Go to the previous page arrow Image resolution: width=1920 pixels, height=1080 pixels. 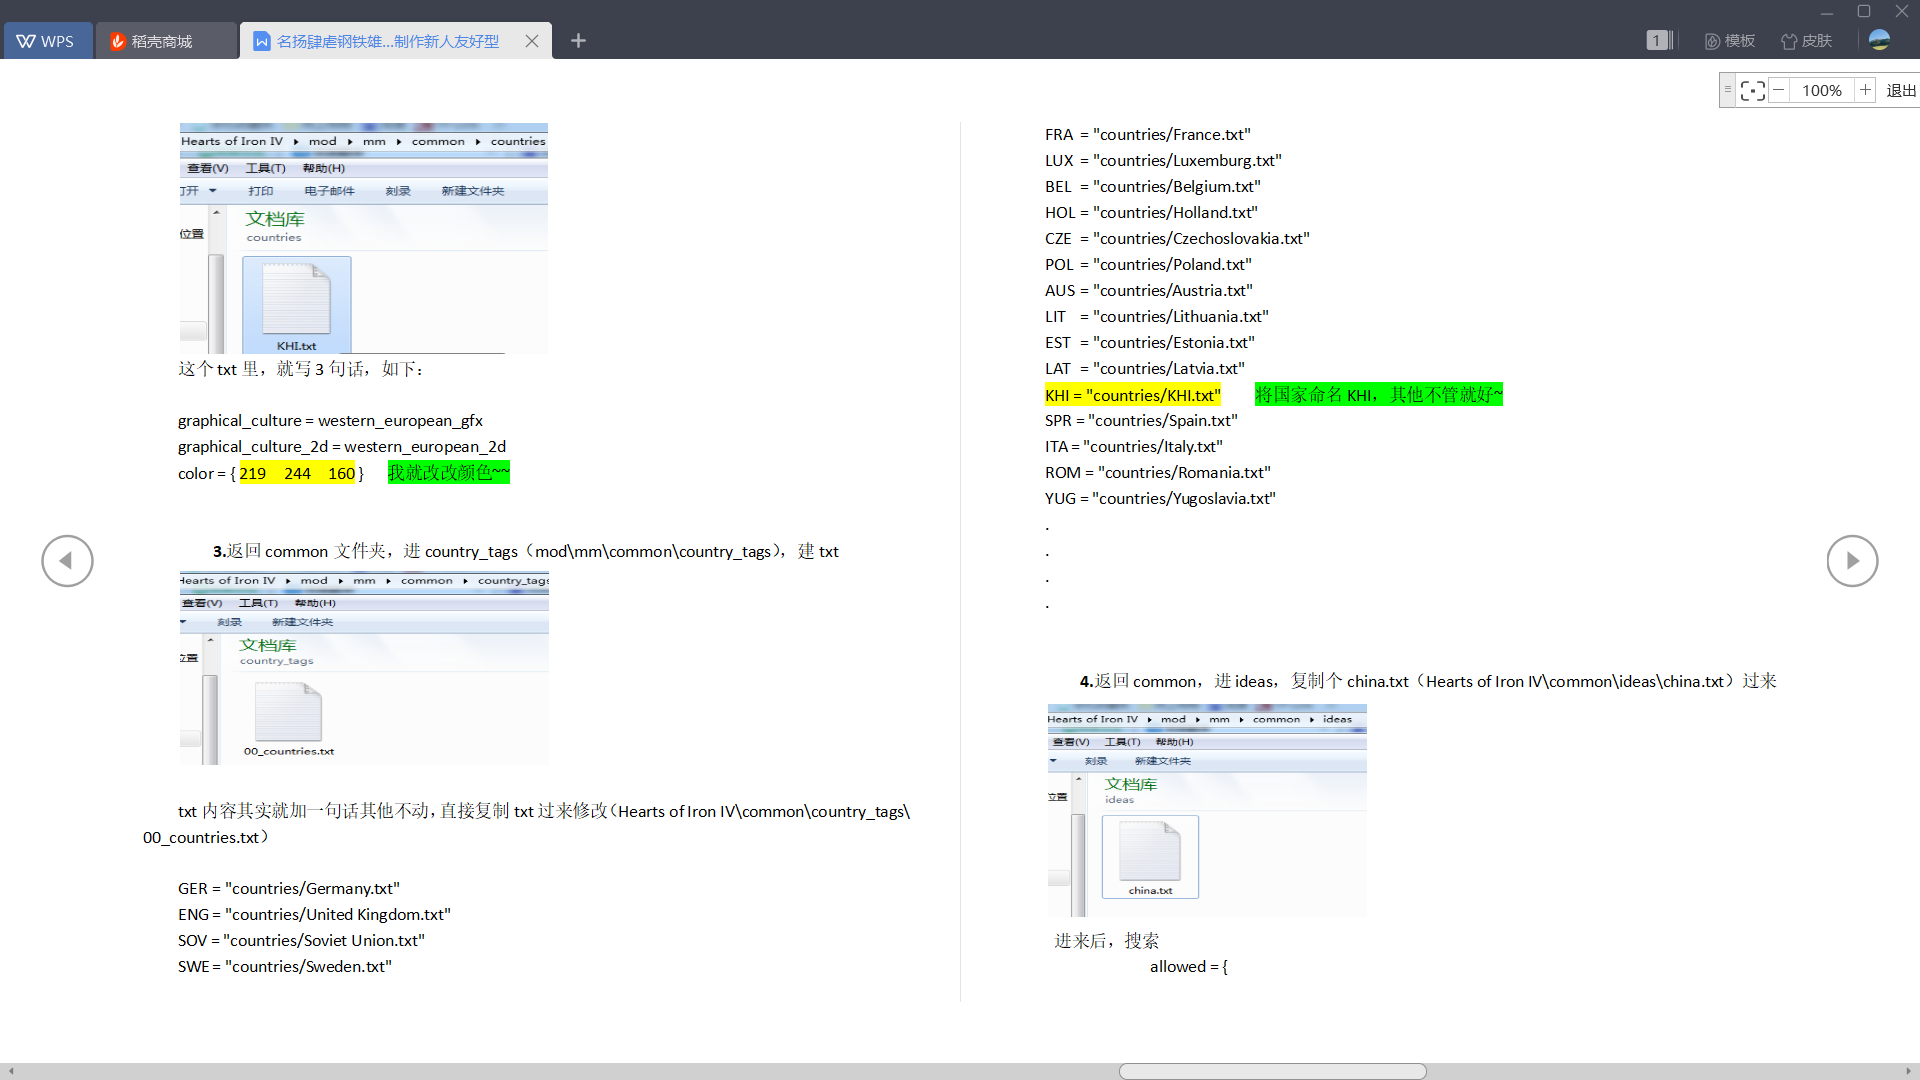67,561
